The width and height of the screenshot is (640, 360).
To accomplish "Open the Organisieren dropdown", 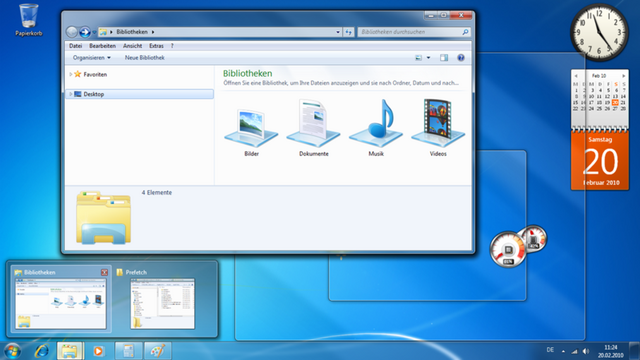I will [92, 58].
